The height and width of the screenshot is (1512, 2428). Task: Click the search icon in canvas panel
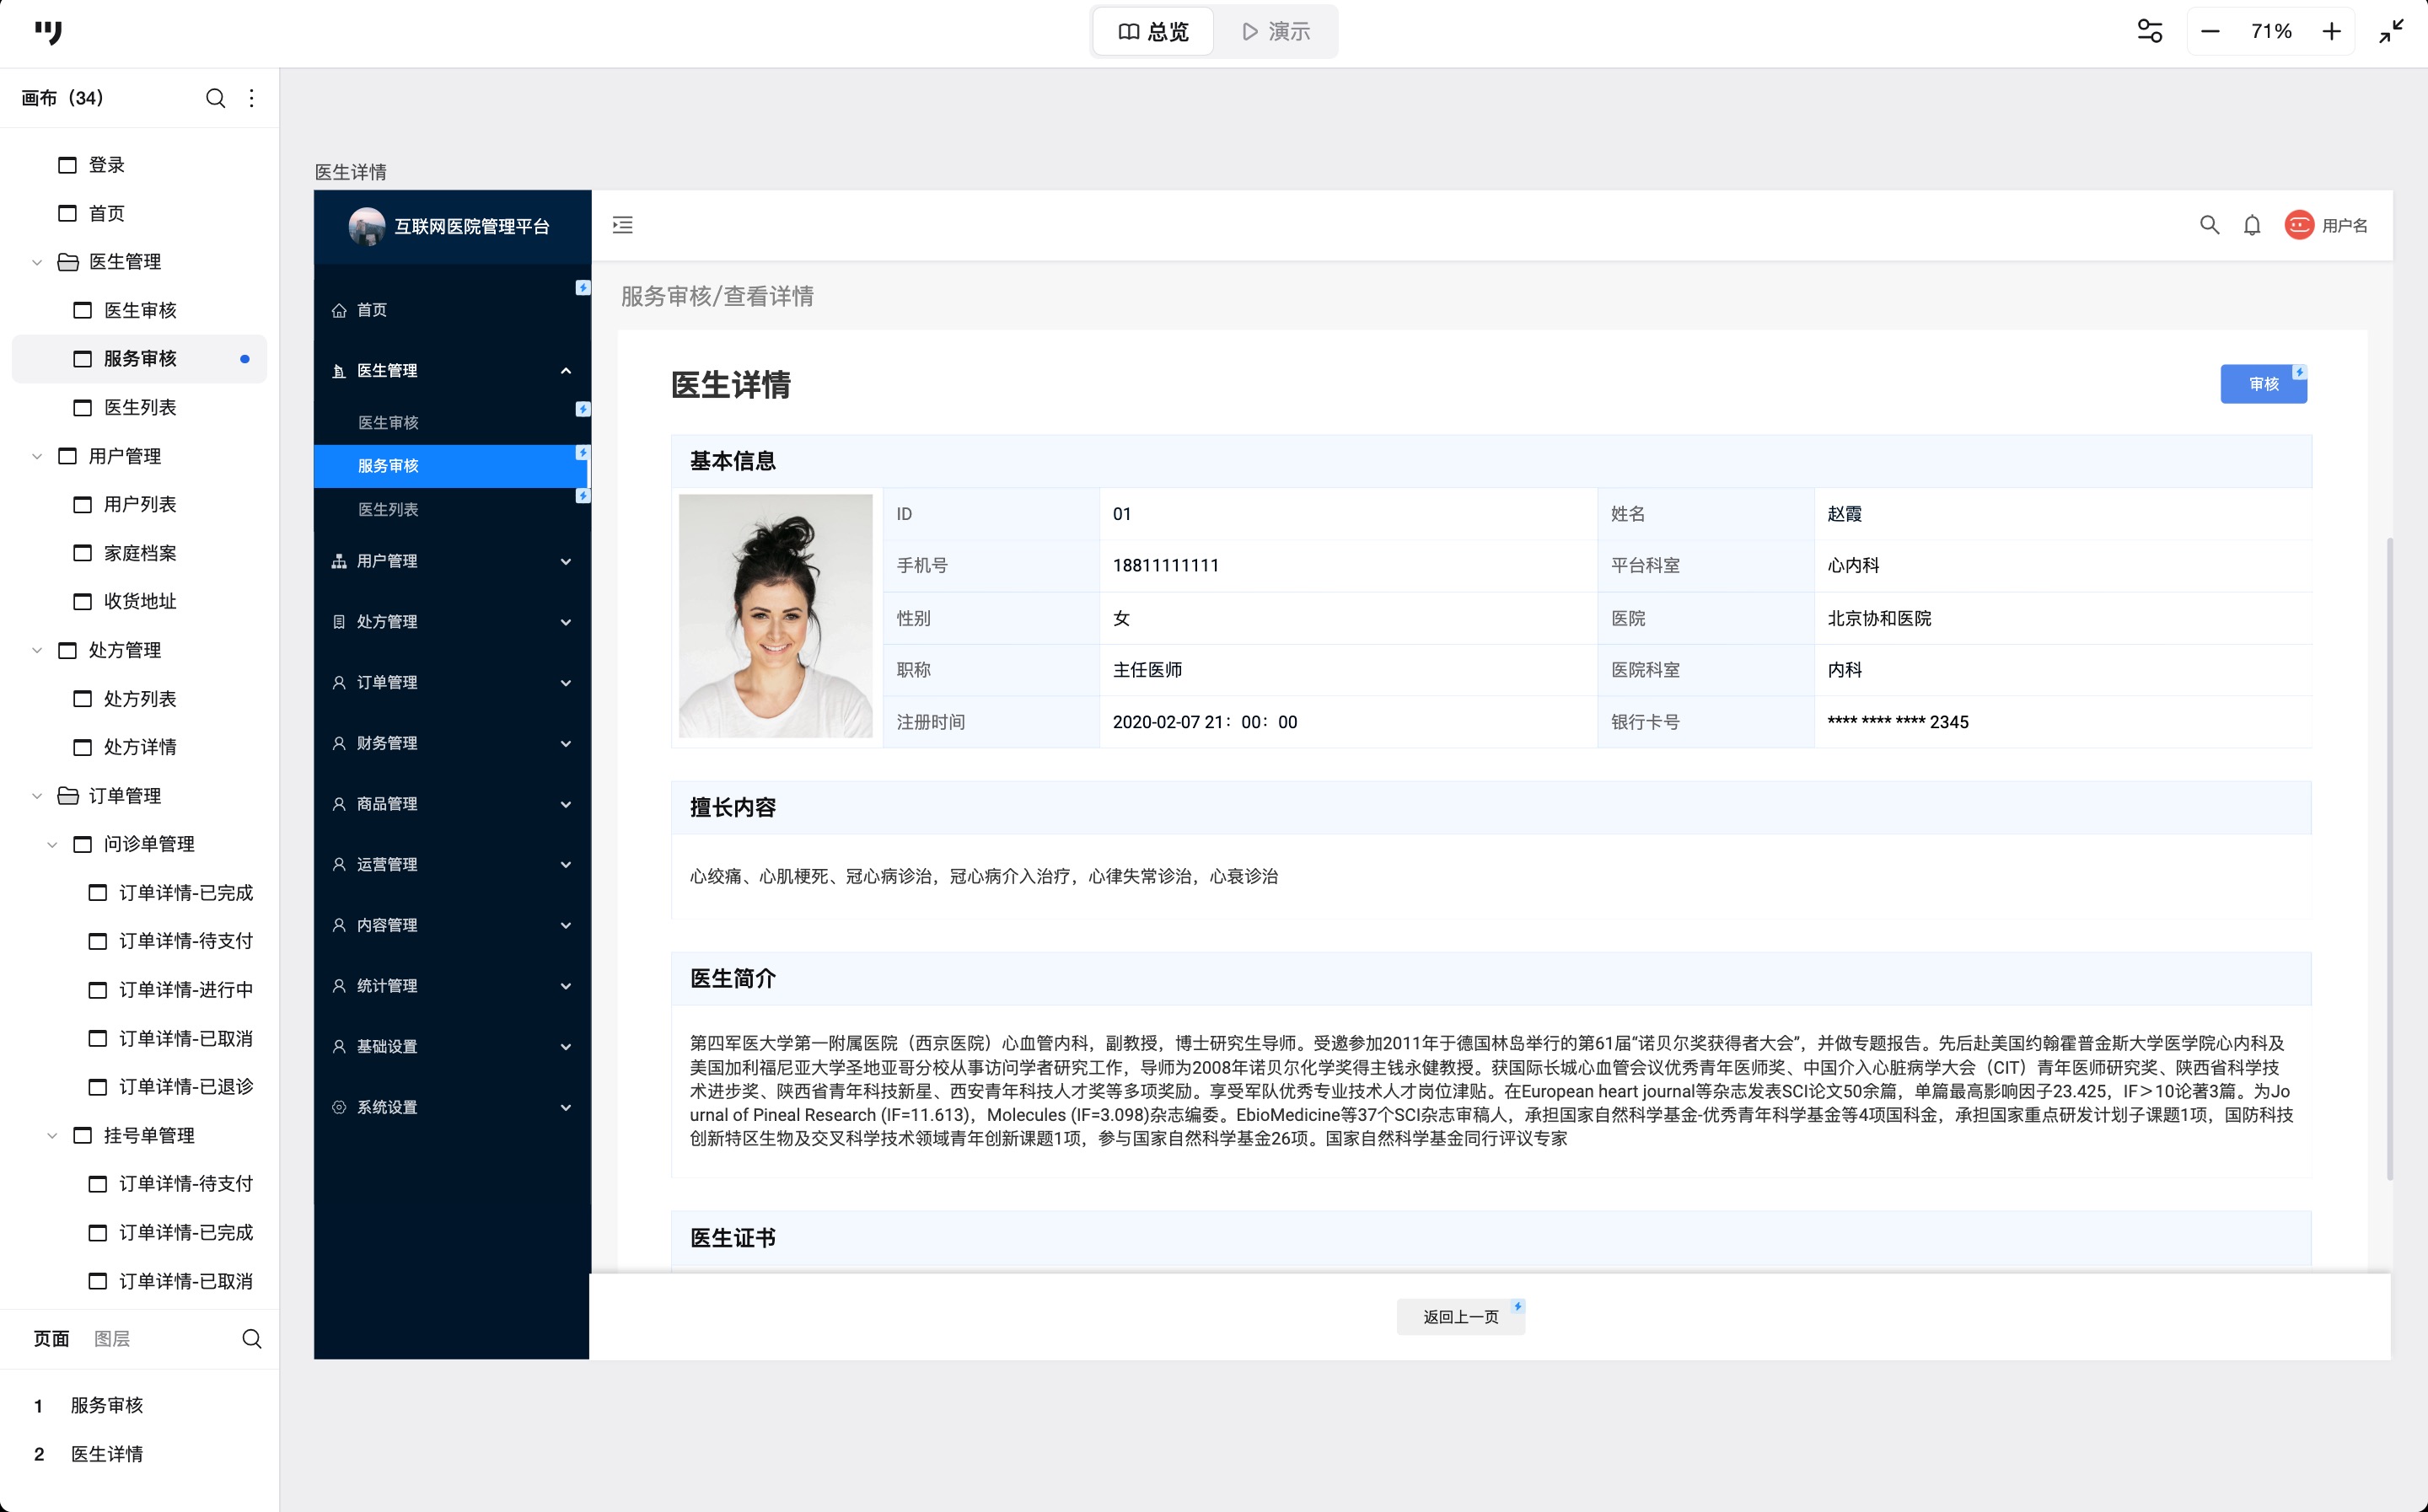[215, 98]
